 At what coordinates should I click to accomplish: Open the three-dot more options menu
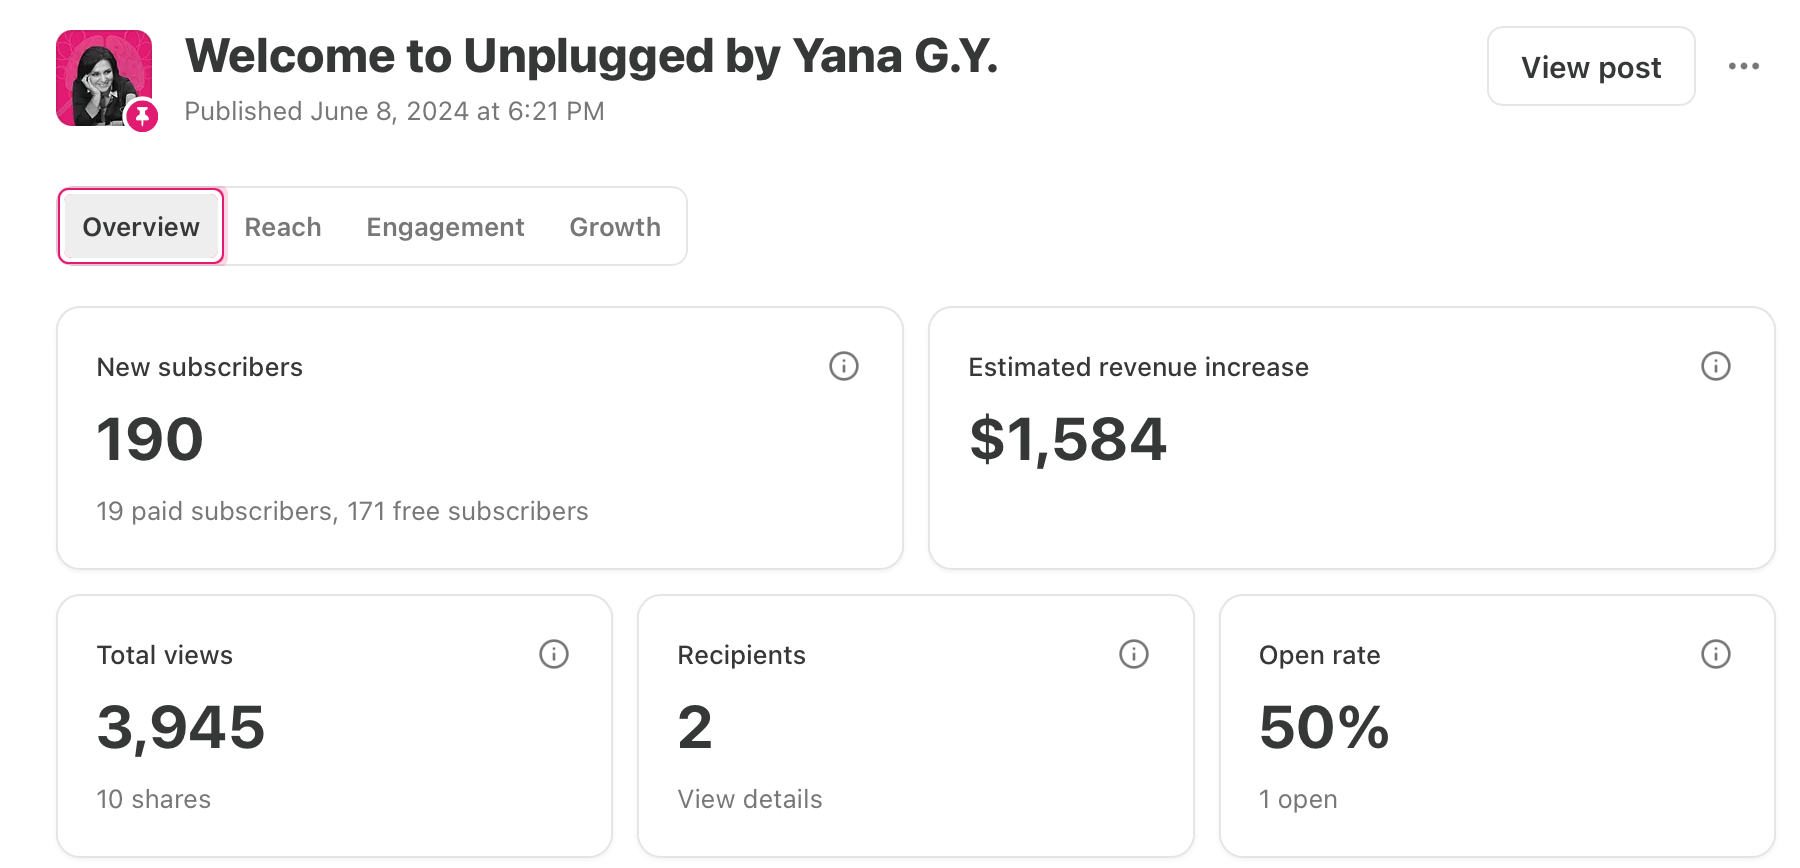click(1744, 66)
